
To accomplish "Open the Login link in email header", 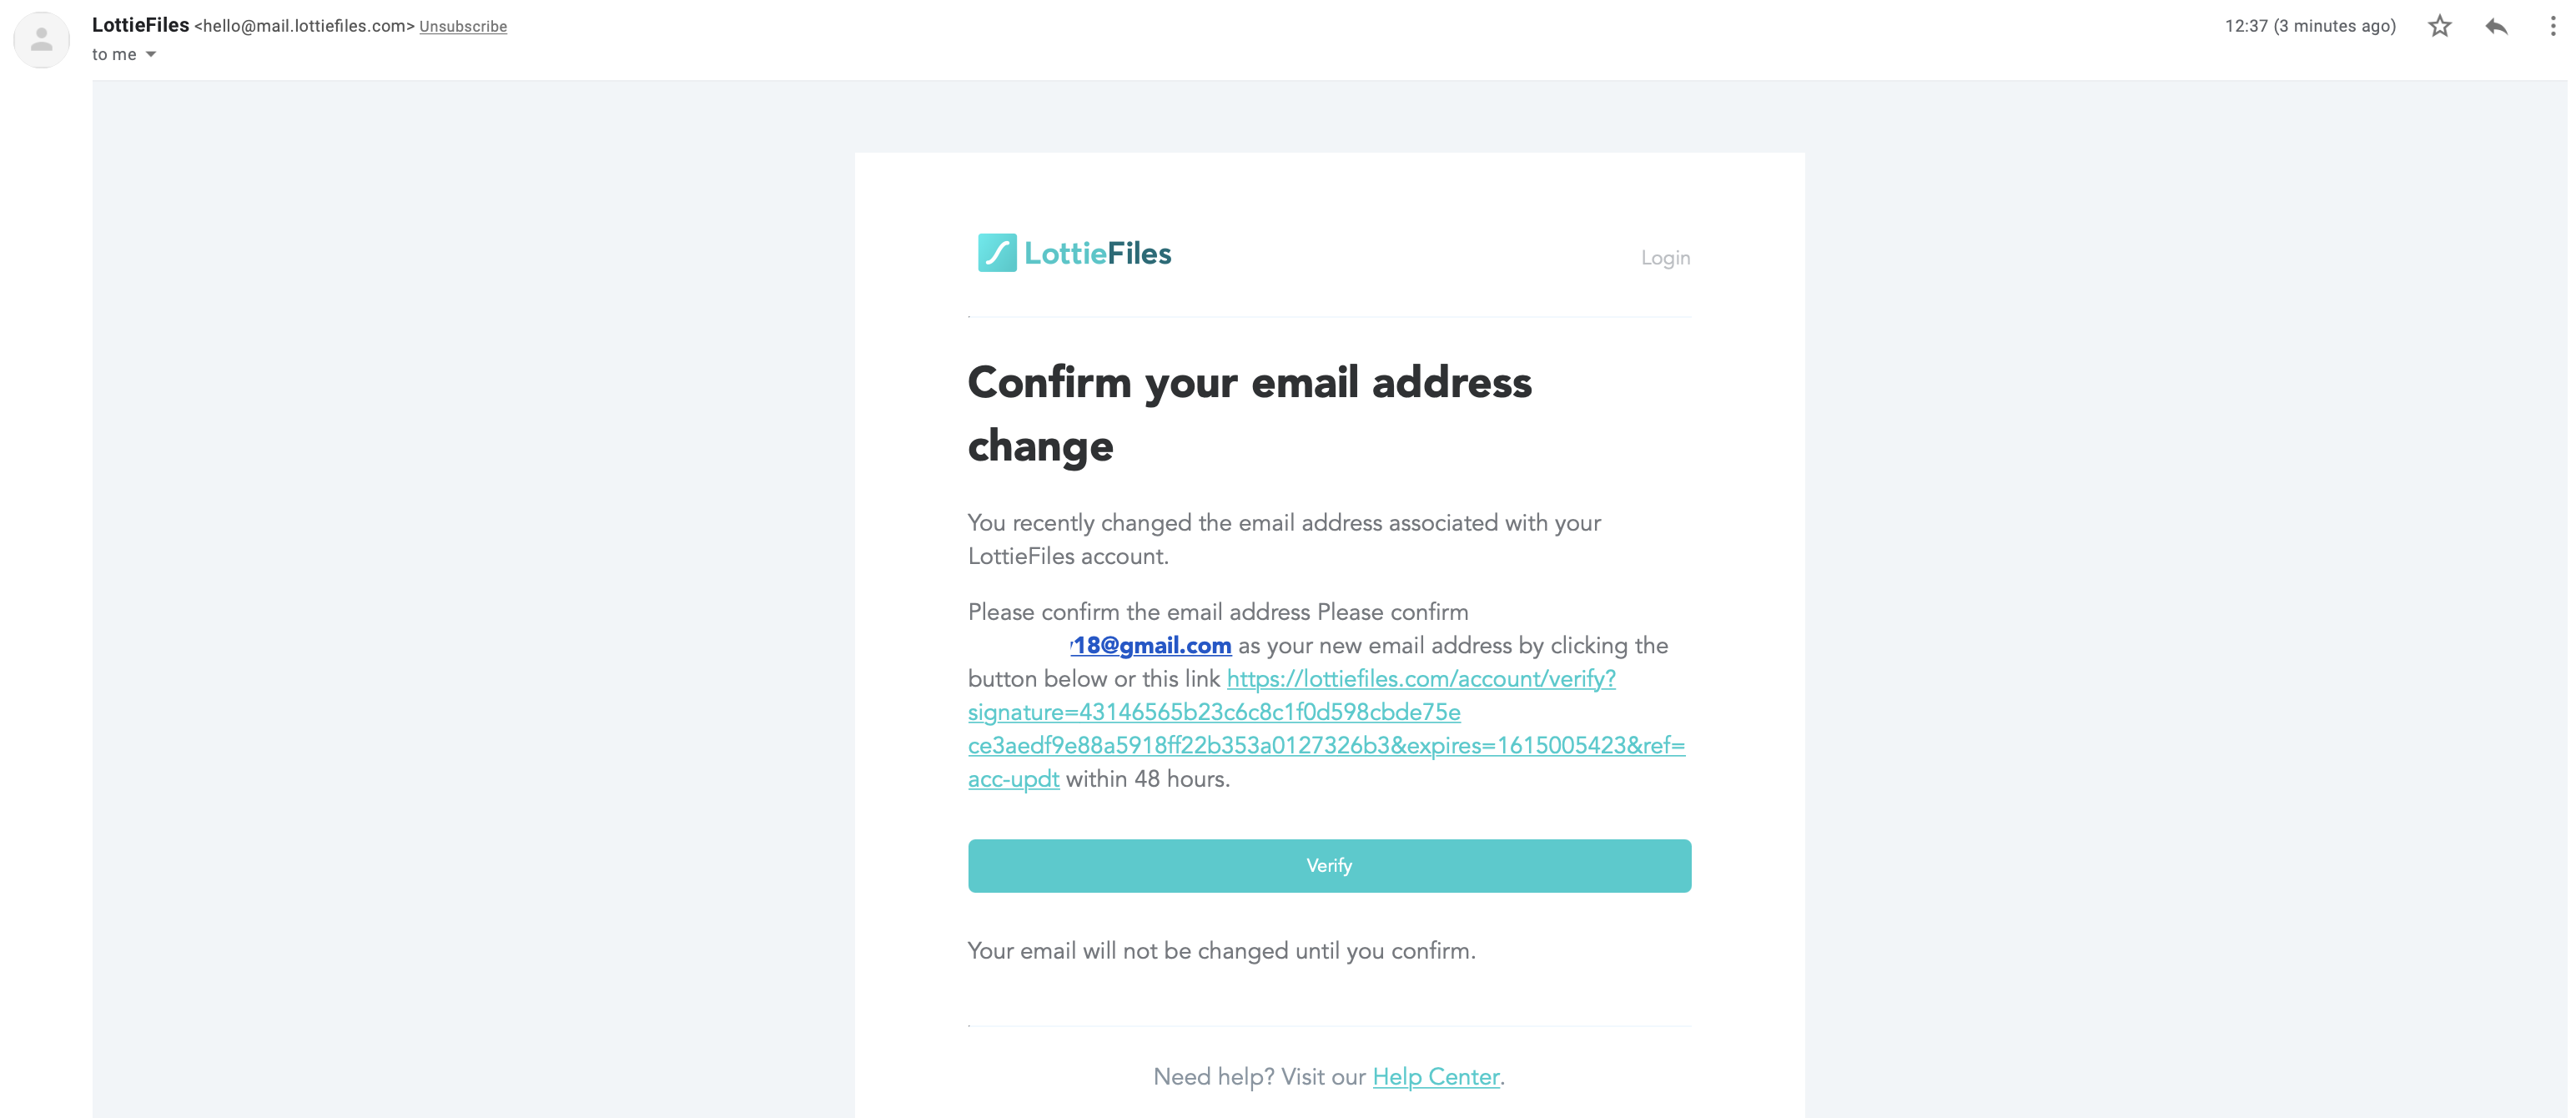I will pos(1665,258).
